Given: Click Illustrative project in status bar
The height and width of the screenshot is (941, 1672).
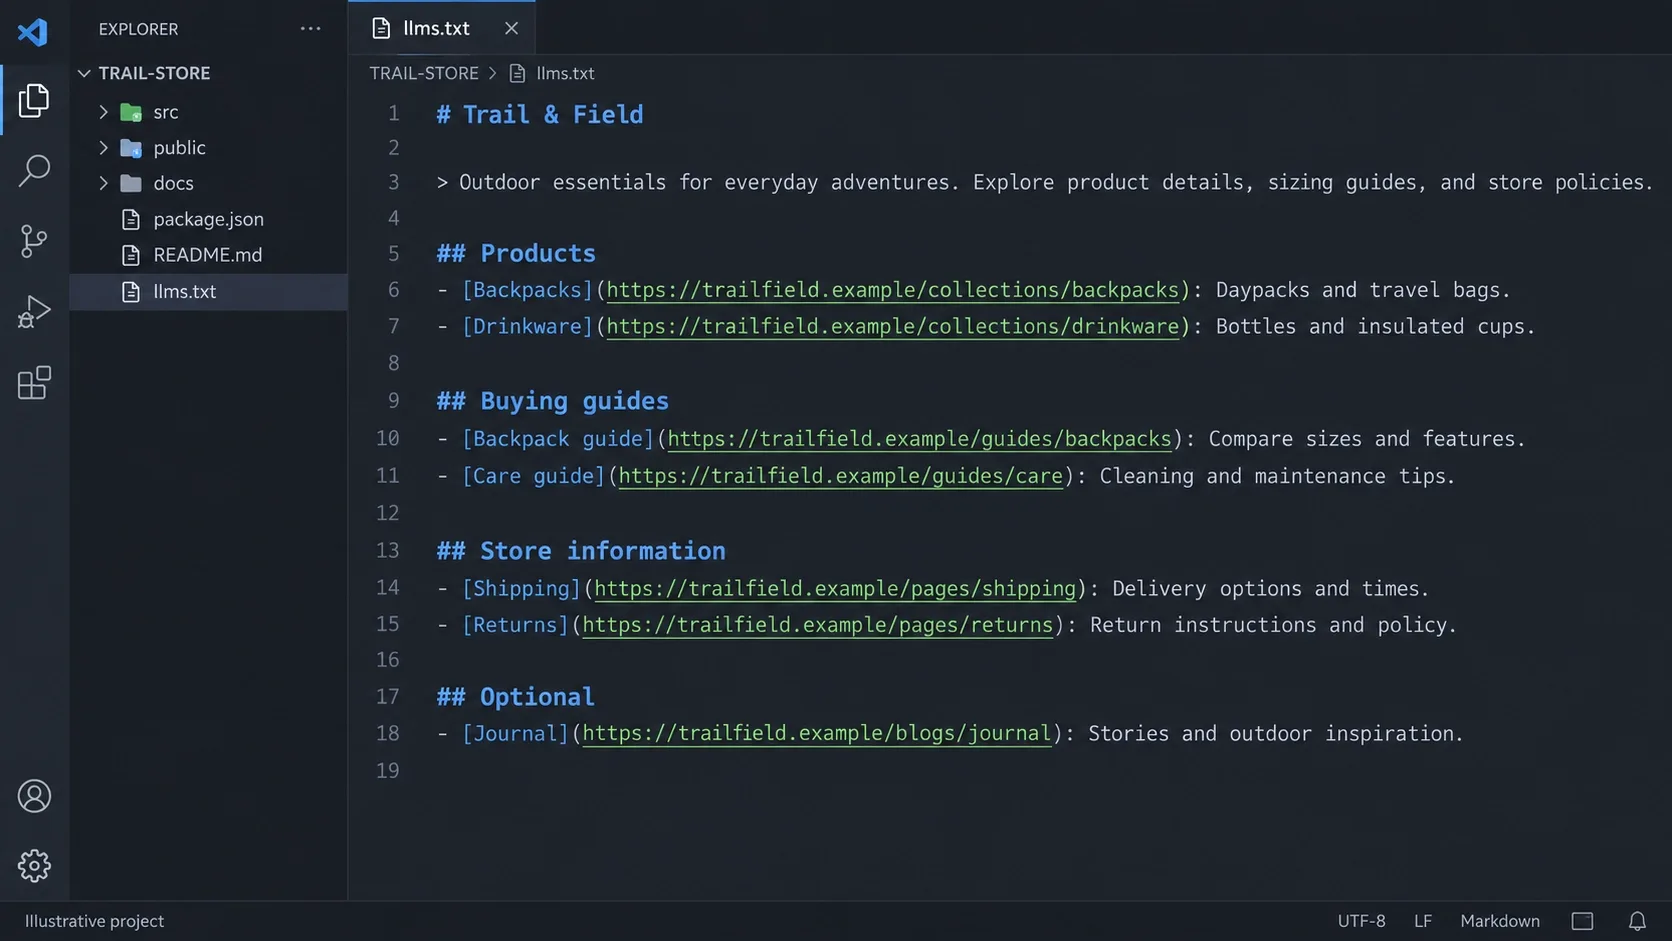Looking at the screenshot, I should coord(94,921).
